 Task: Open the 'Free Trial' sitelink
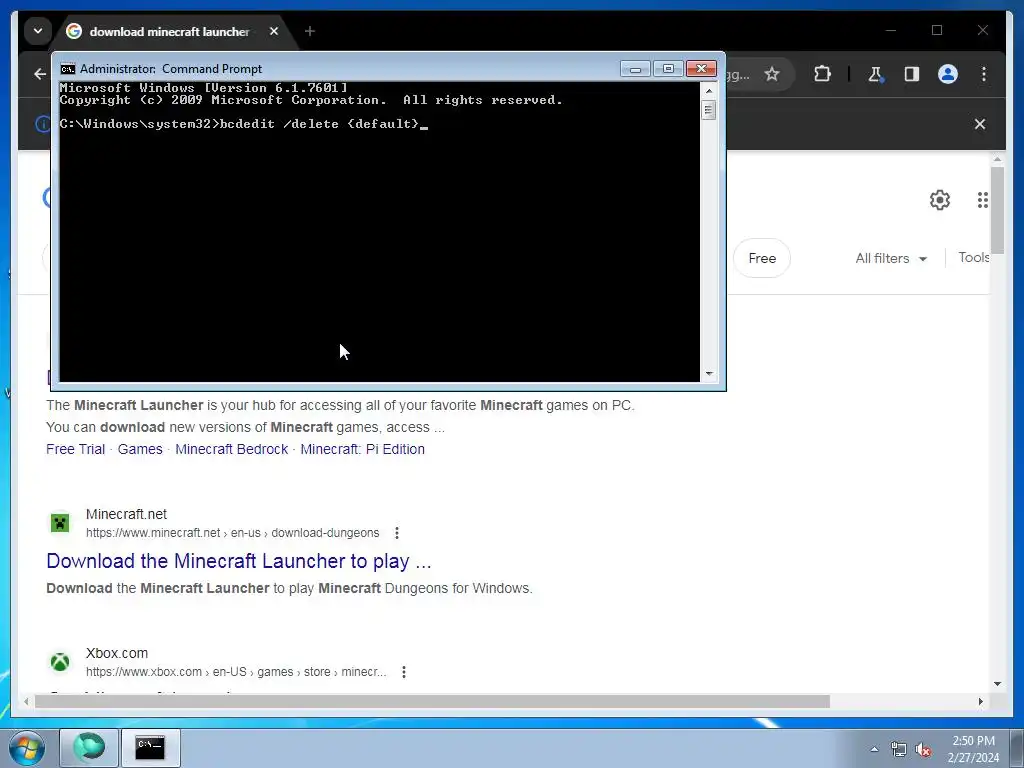(x=75, y=449)
